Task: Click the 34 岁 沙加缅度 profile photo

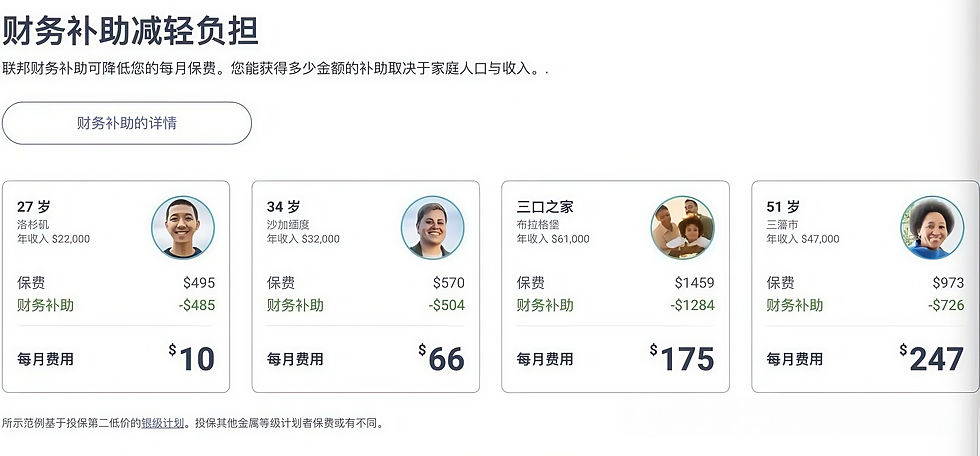Action: pos(432,228)
